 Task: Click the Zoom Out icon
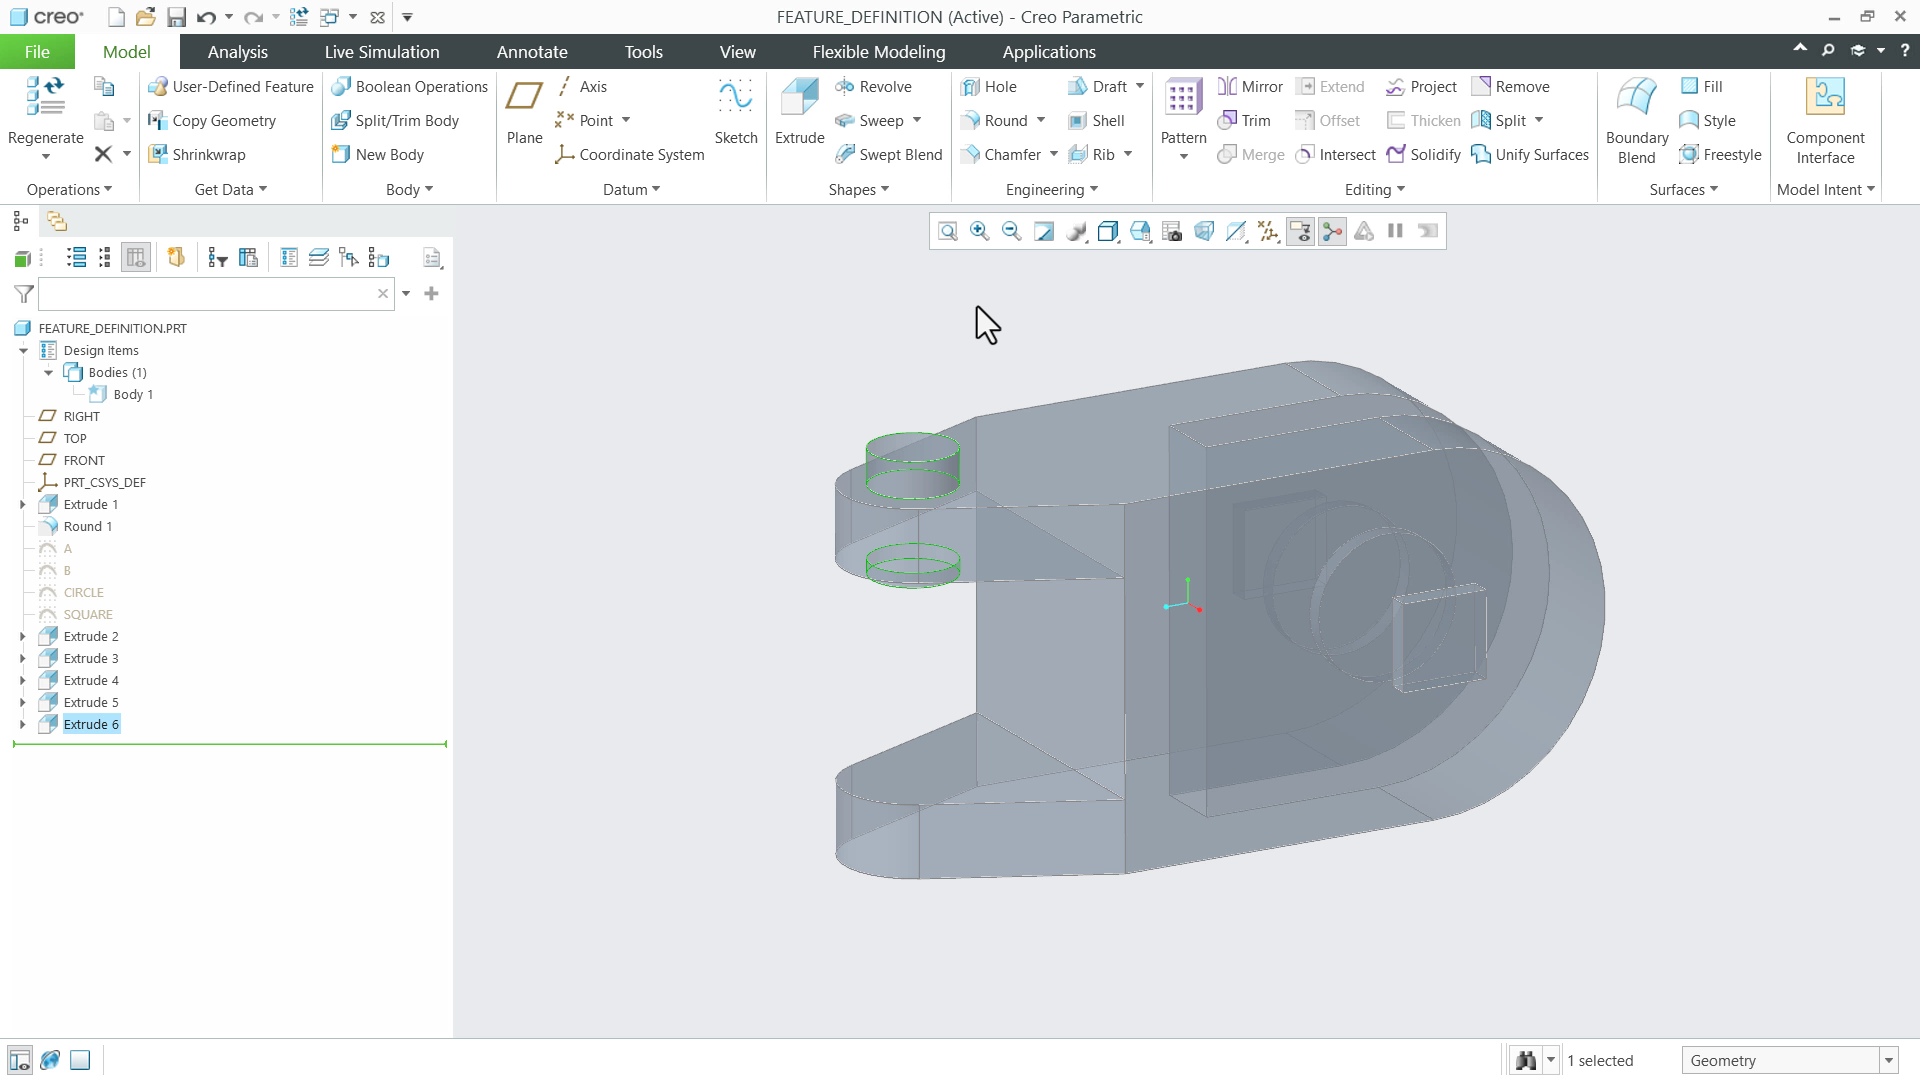coord(1012,231)
